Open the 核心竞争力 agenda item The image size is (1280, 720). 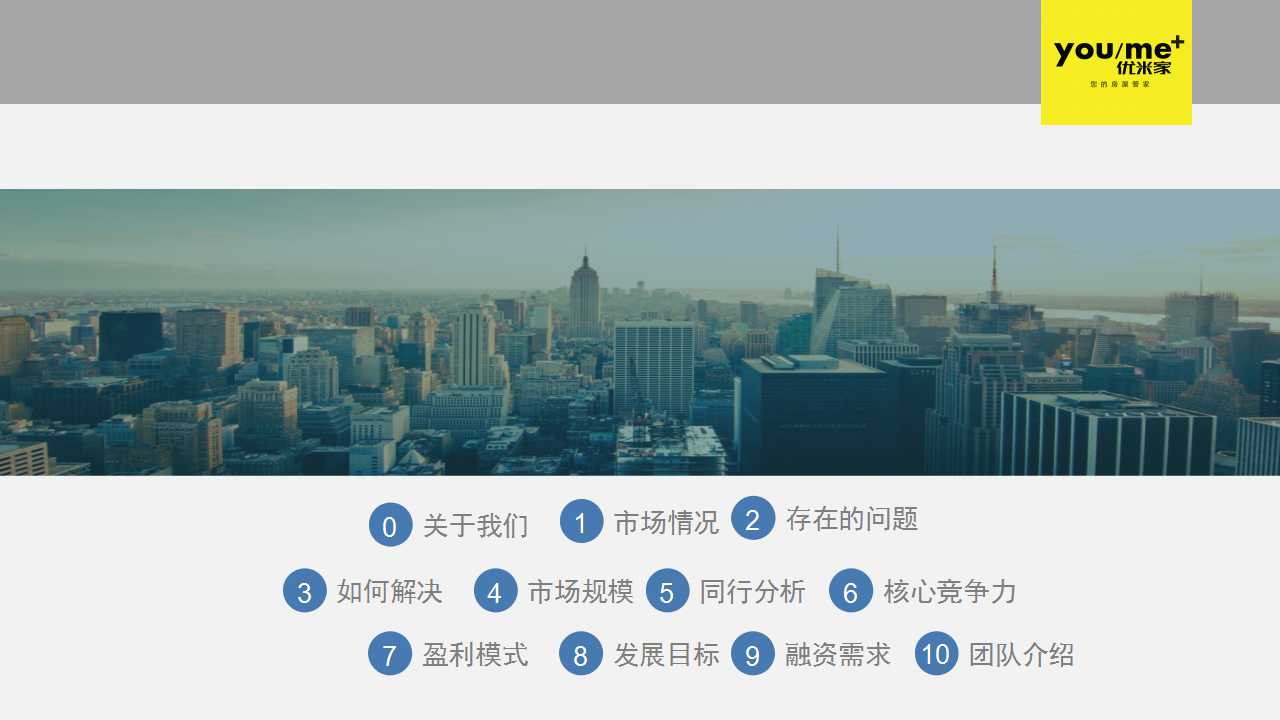coord(949,591)
